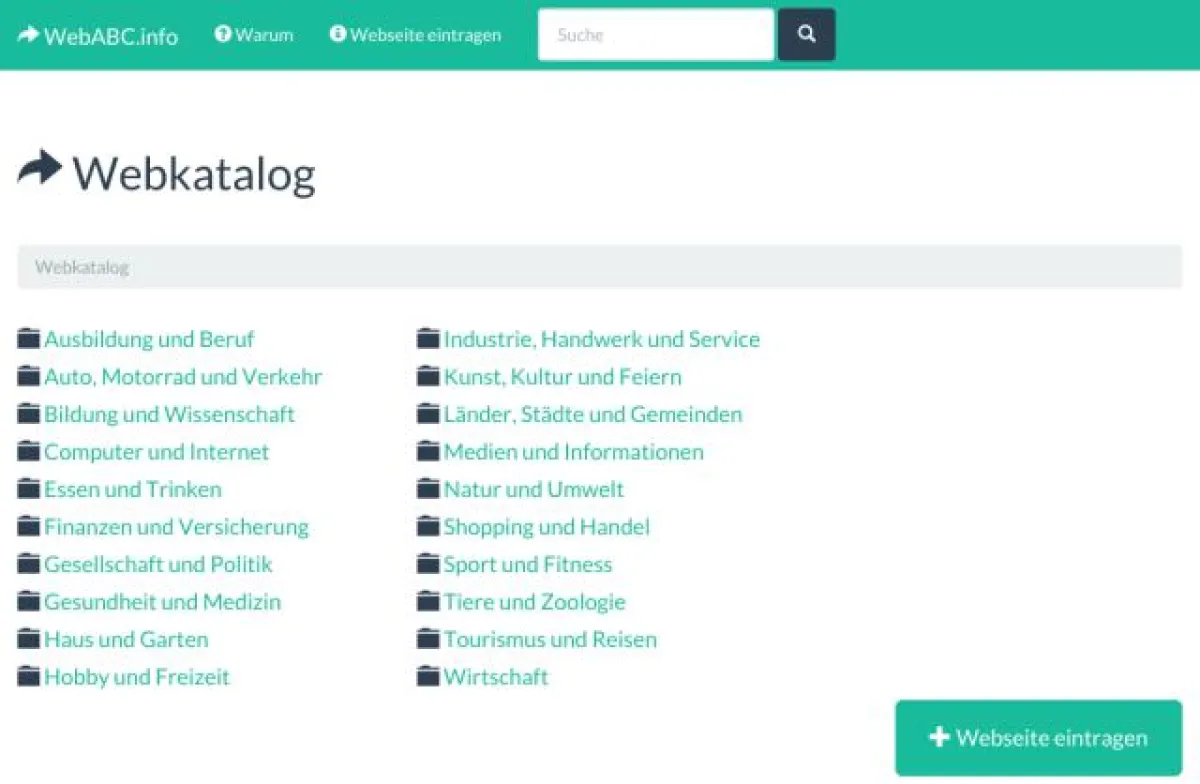Click the magnifying glass search button
The image size is (1200, 784).
pos(806,35)
